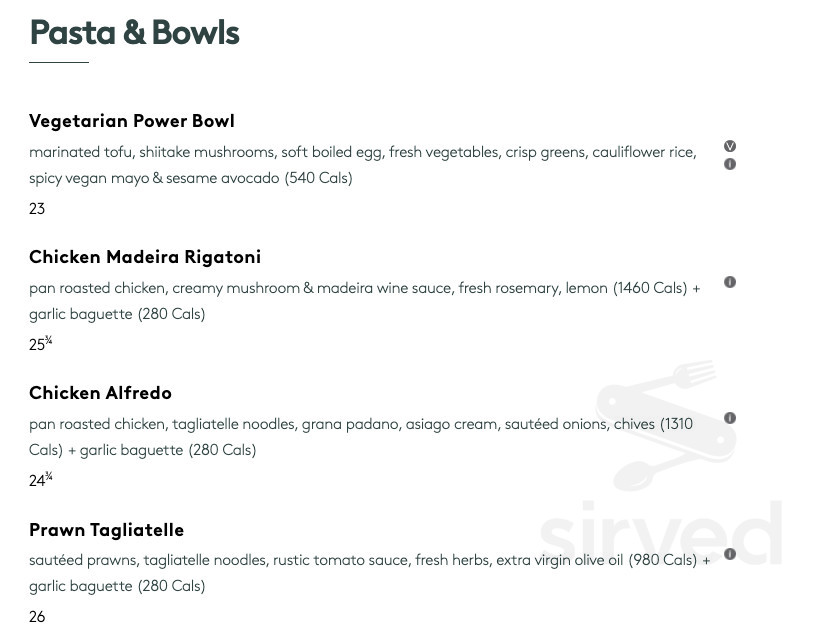
Task: Open the Prawn Tagliatelle item
Action: (x=106, y=530)
